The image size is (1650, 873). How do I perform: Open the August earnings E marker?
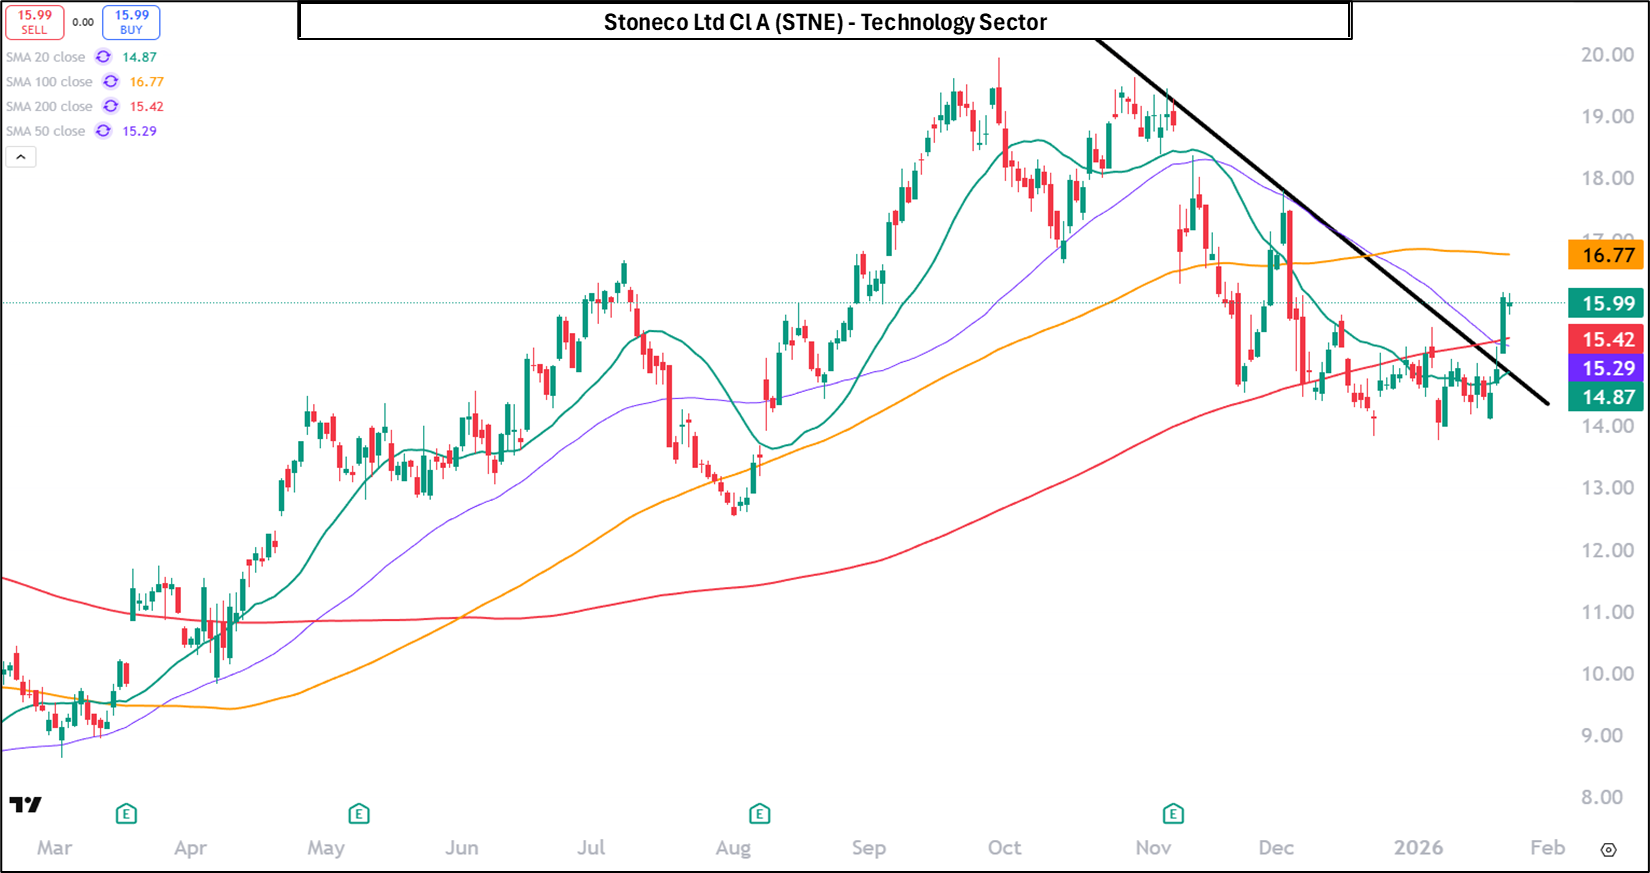[759, 814]
